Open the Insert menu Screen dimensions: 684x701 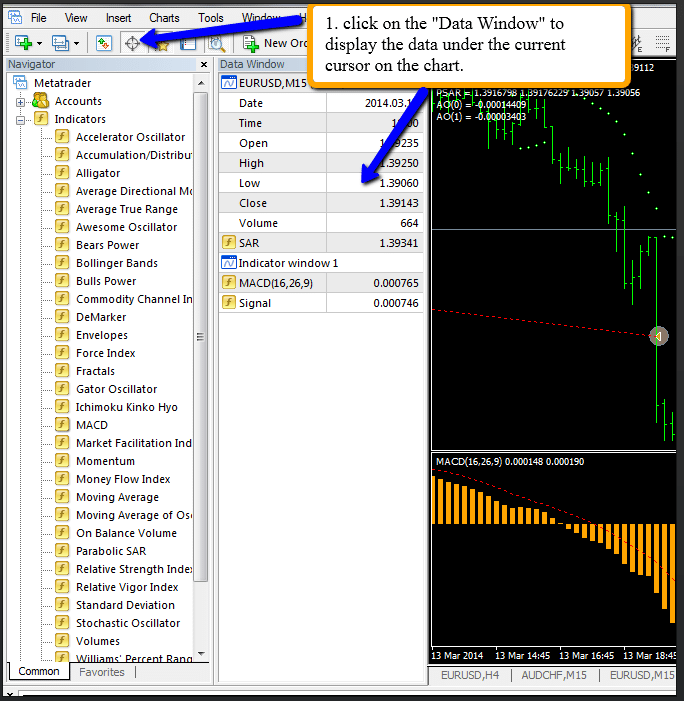point(118,18)
